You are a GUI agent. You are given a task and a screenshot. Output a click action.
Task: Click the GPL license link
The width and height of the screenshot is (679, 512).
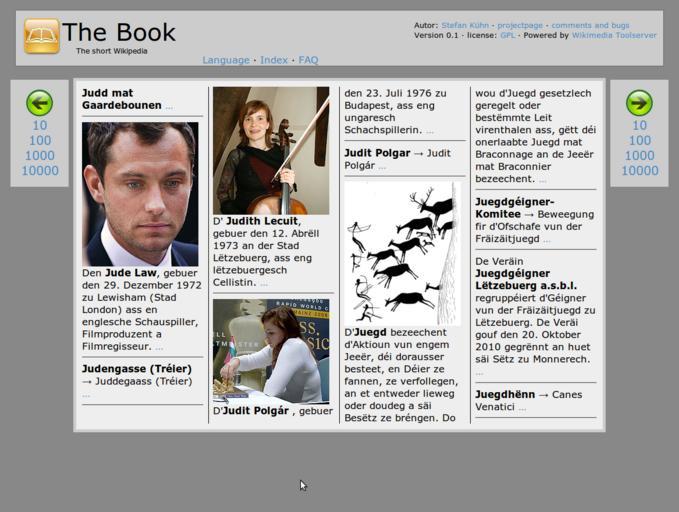tap(507, 36)
